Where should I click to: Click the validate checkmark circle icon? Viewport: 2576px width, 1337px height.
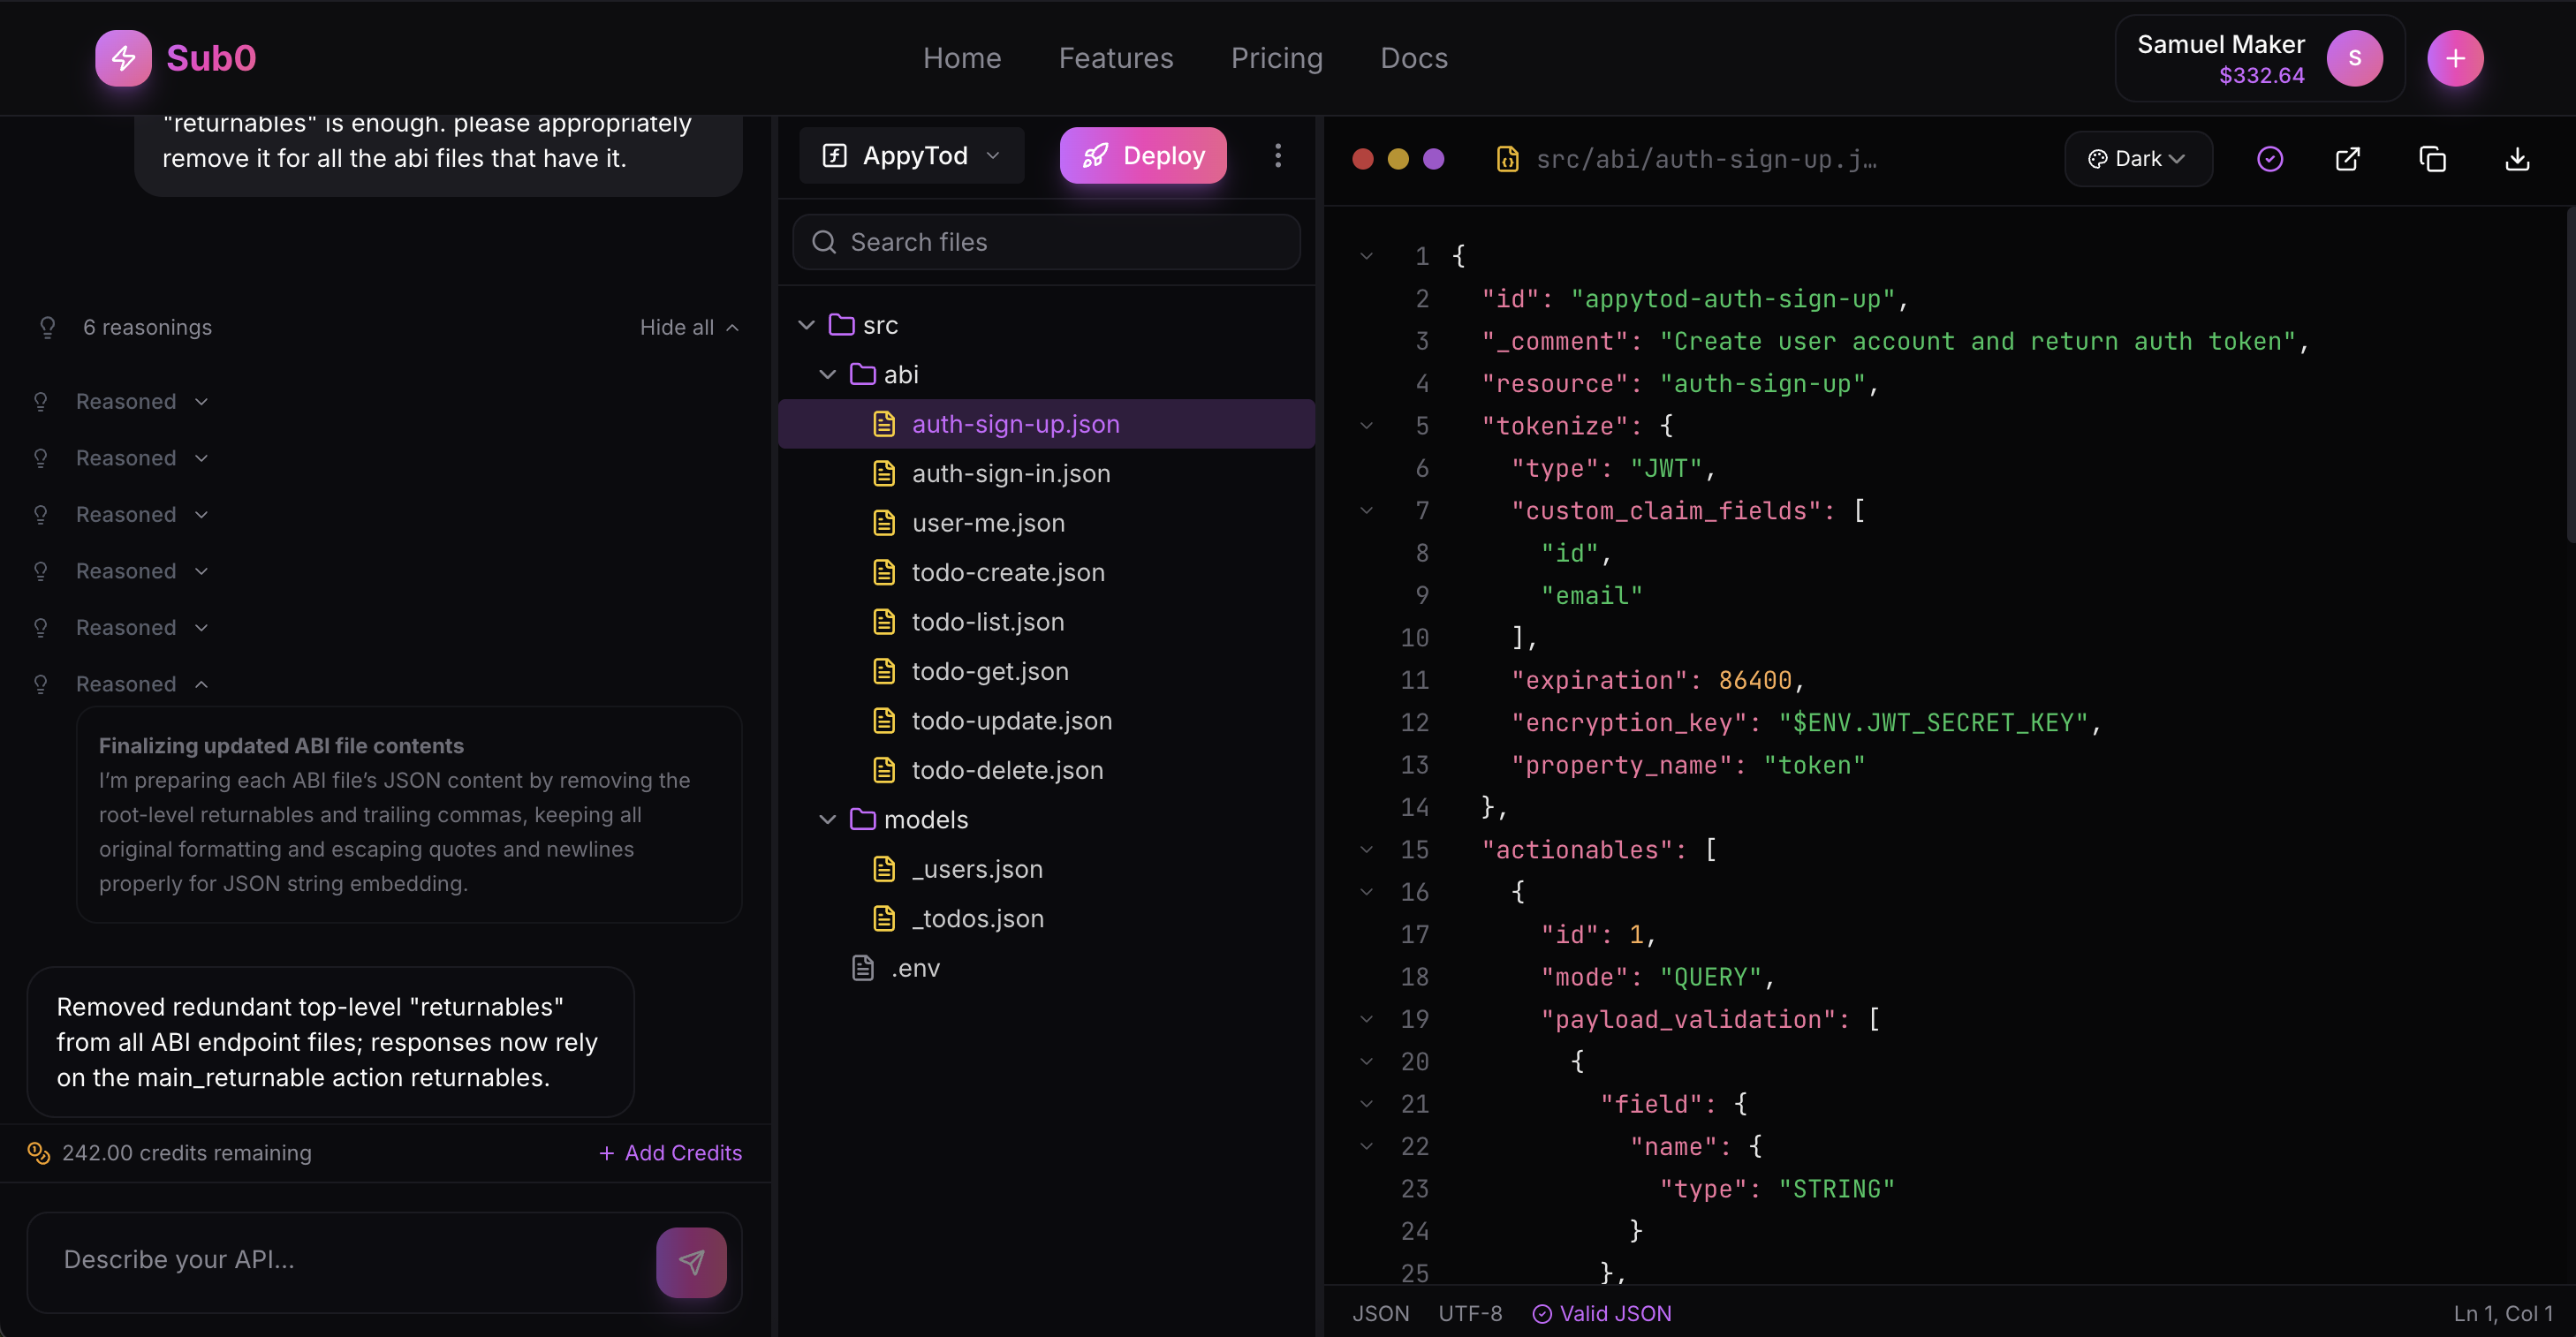(2269, 159)
